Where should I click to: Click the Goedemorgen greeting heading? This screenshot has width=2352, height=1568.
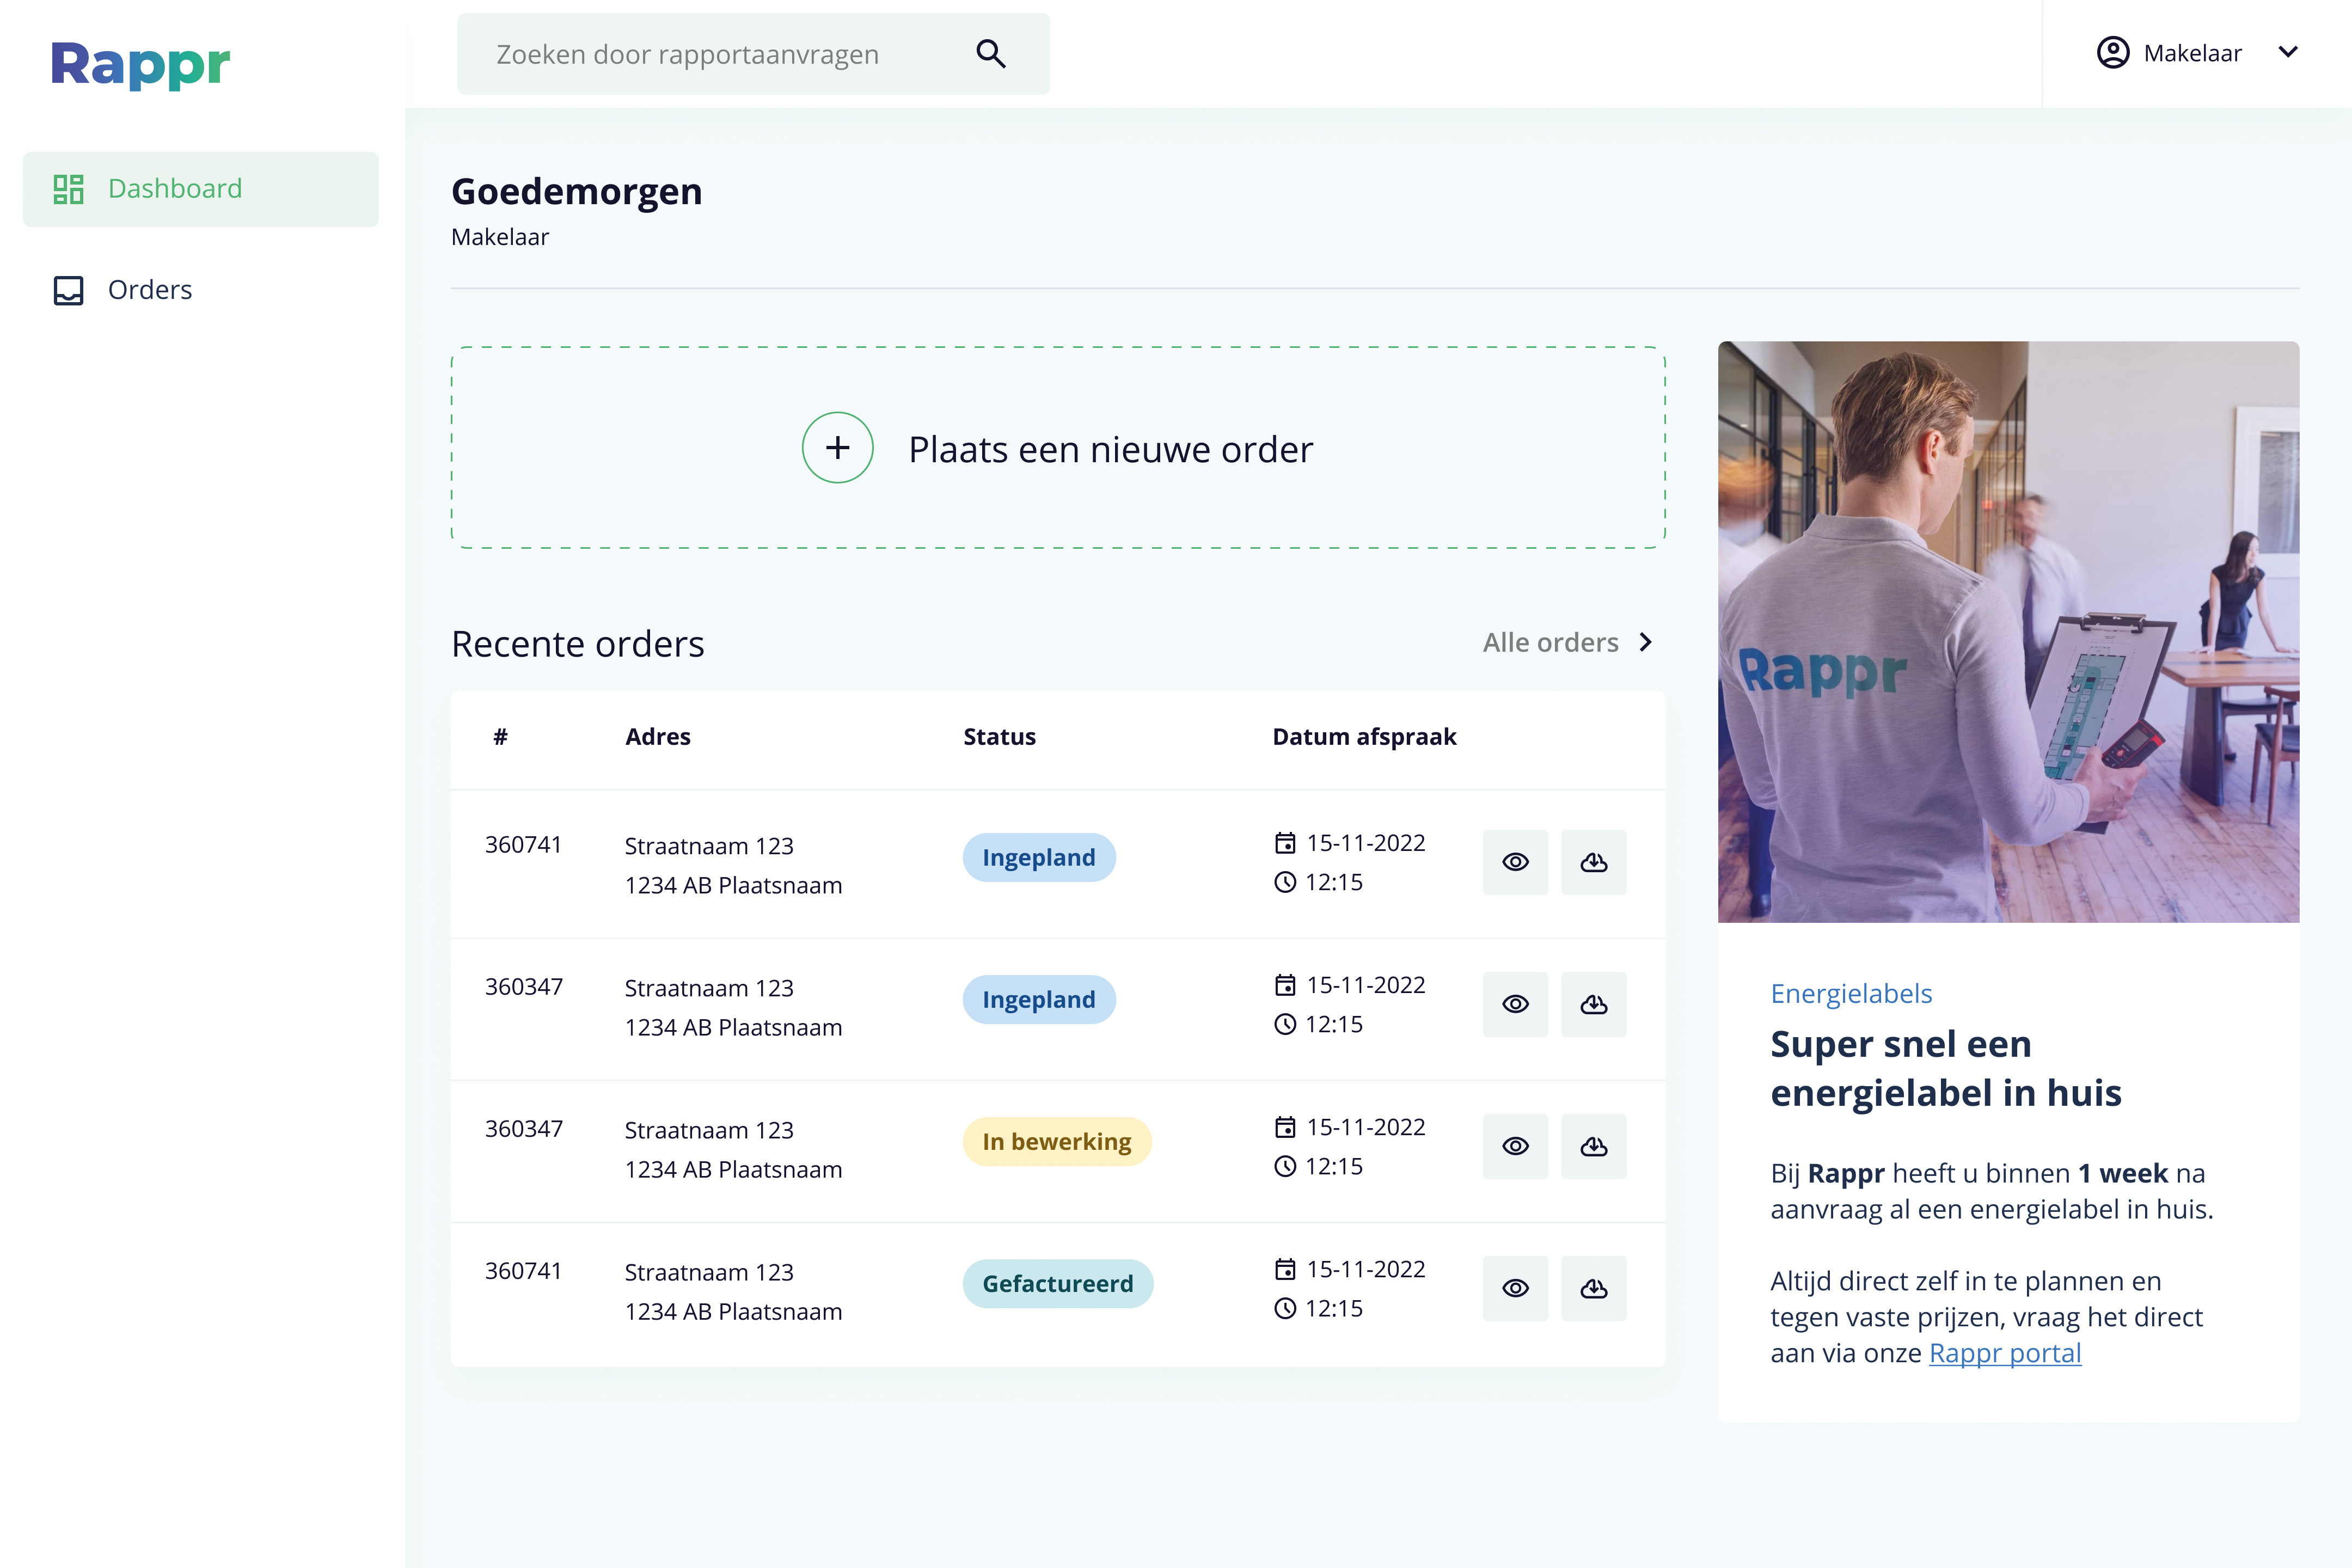point(577,191)
